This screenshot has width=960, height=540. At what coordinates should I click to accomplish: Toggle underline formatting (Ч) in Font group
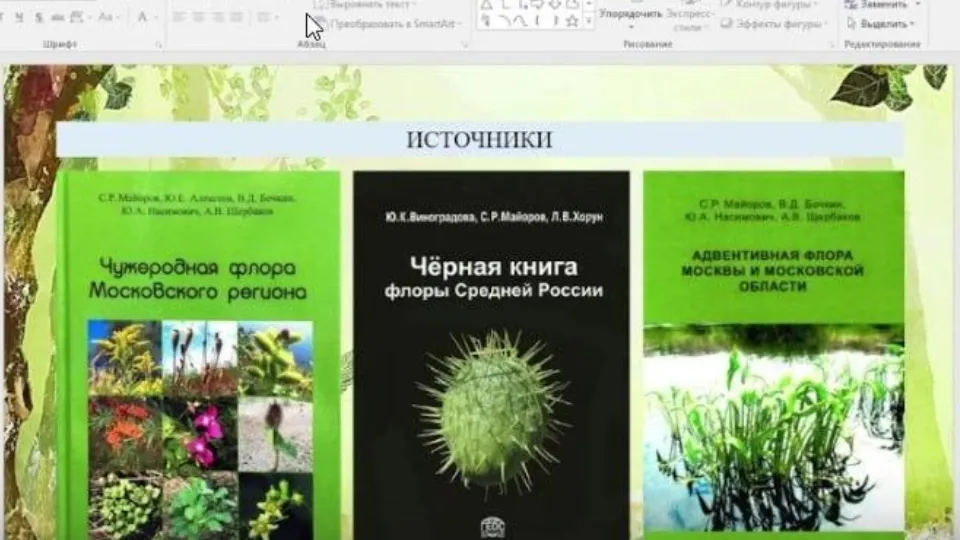click(20, 17)
